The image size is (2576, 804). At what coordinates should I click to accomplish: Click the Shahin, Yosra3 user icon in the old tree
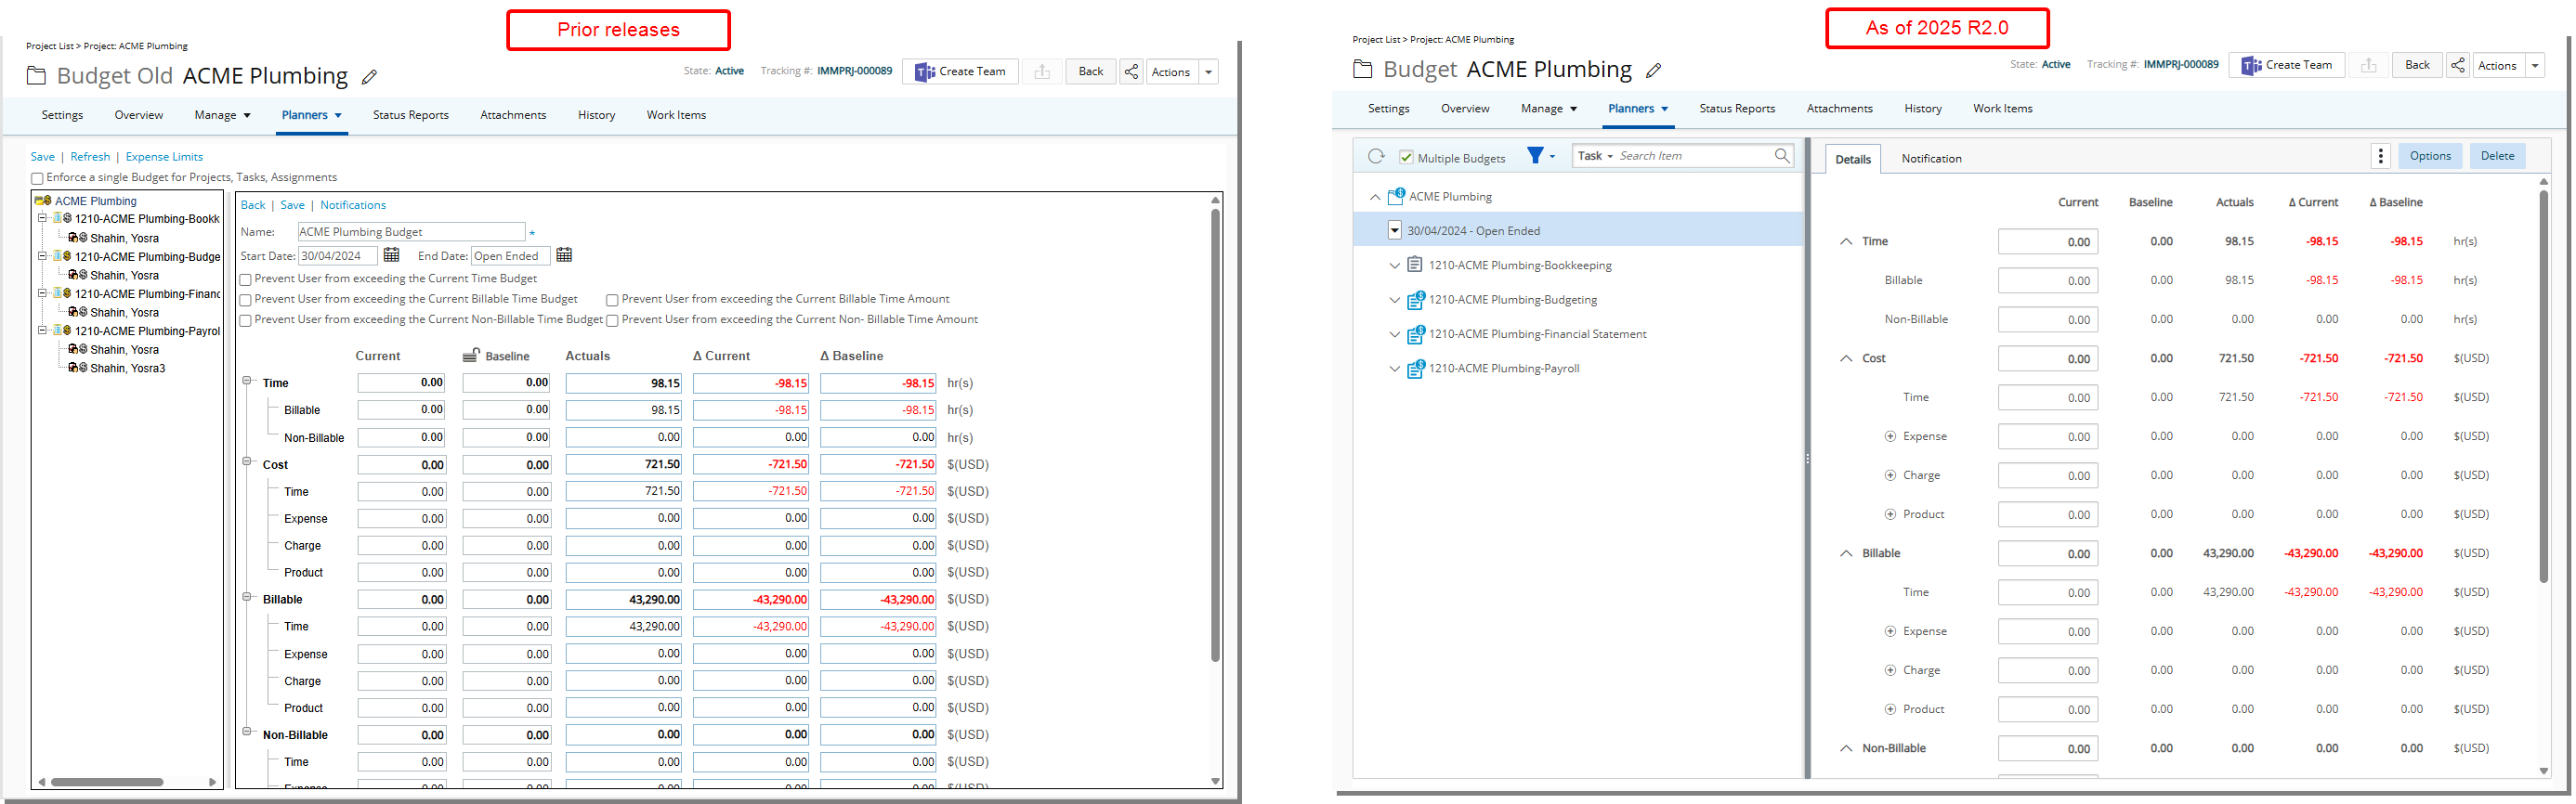click(78, 368)
